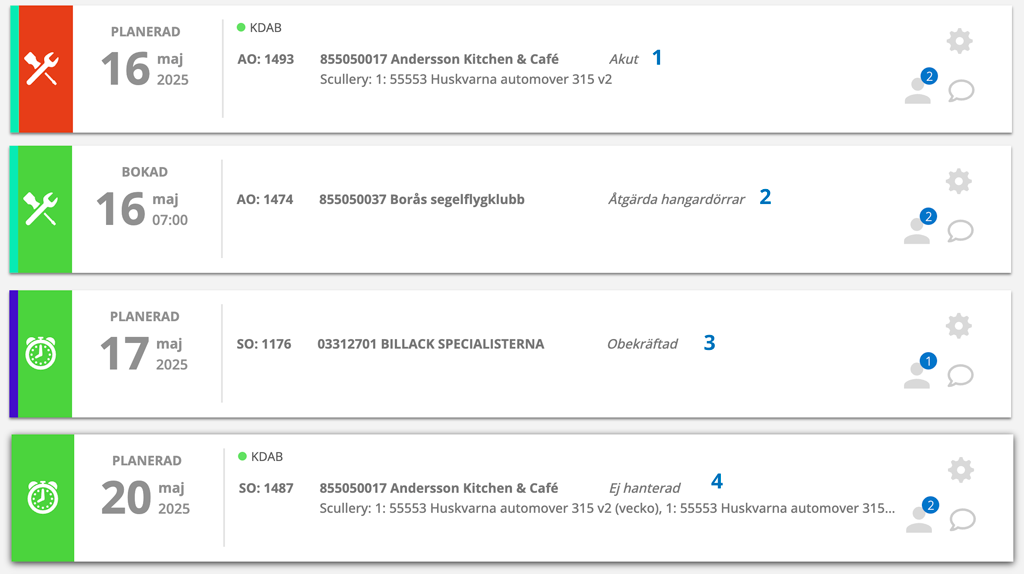Open comments bubble for order SO: 1176
The height and width of the screenshot is (574, 1024).
pos(961,375)
